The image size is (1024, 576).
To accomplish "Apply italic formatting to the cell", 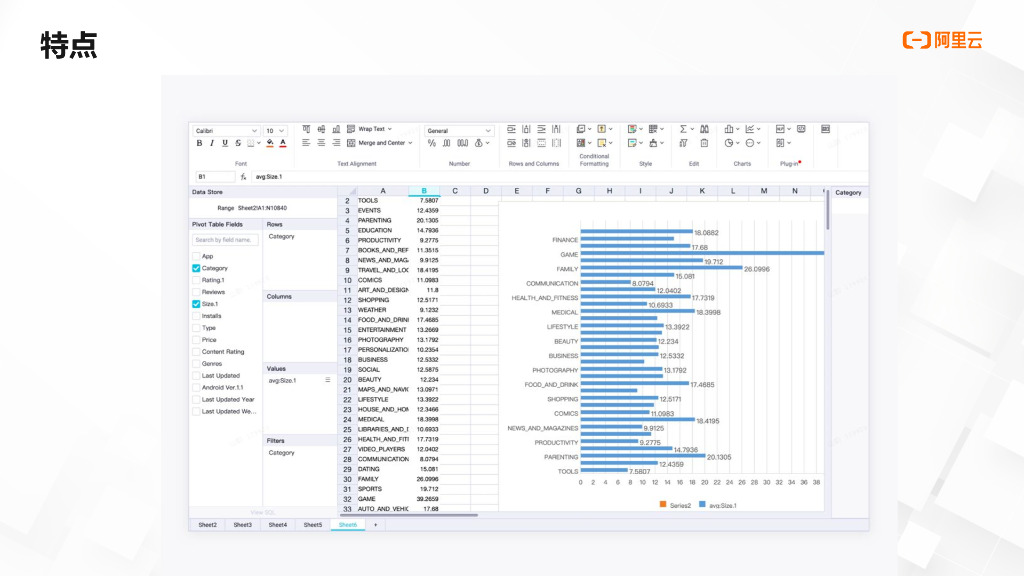I will 211,143.
